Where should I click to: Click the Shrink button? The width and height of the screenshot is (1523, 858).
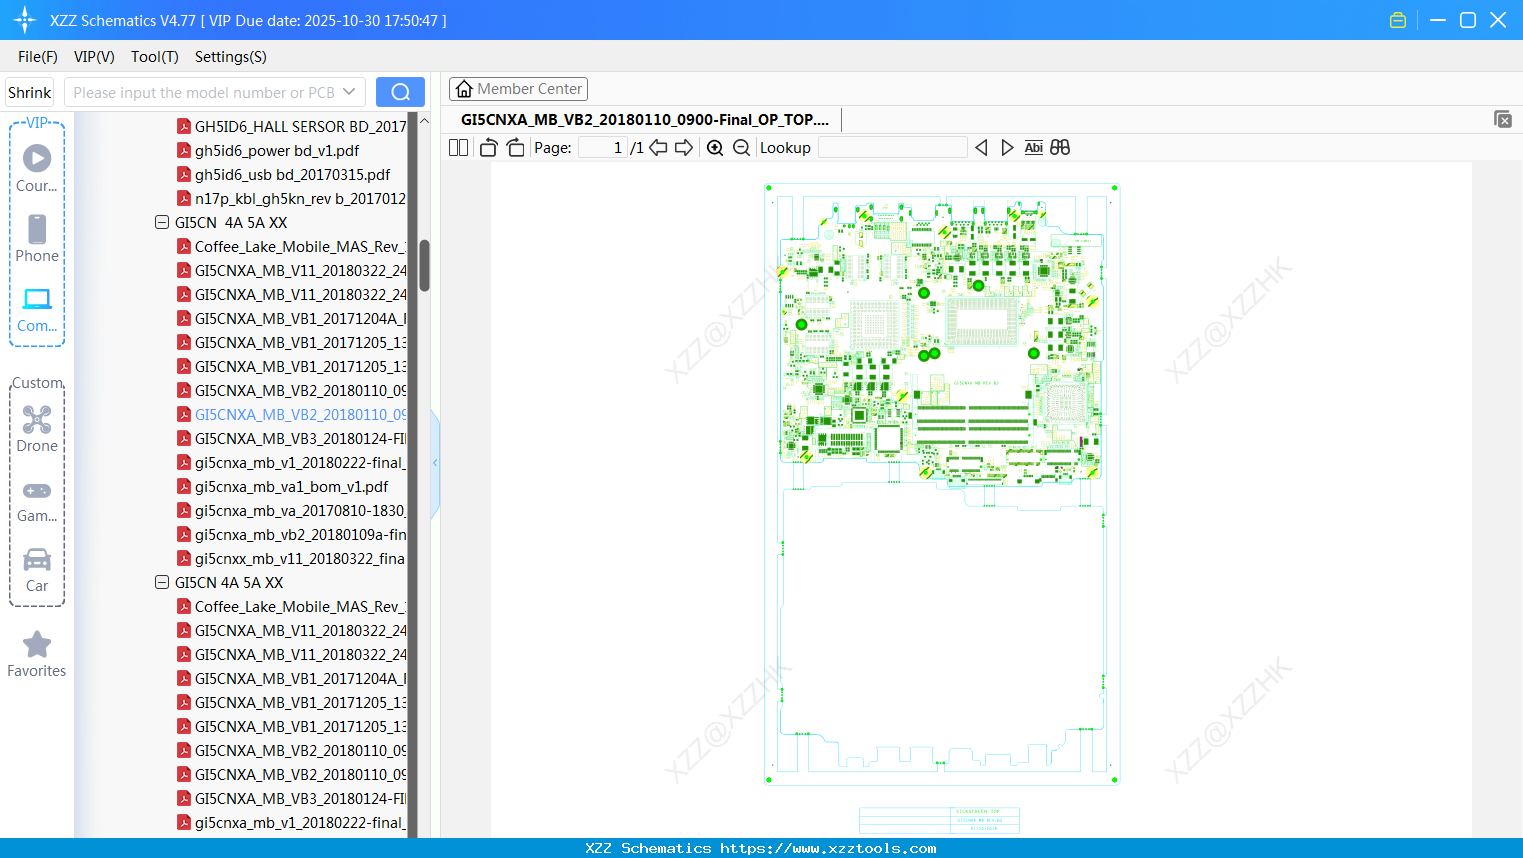[x=30, y=92]
